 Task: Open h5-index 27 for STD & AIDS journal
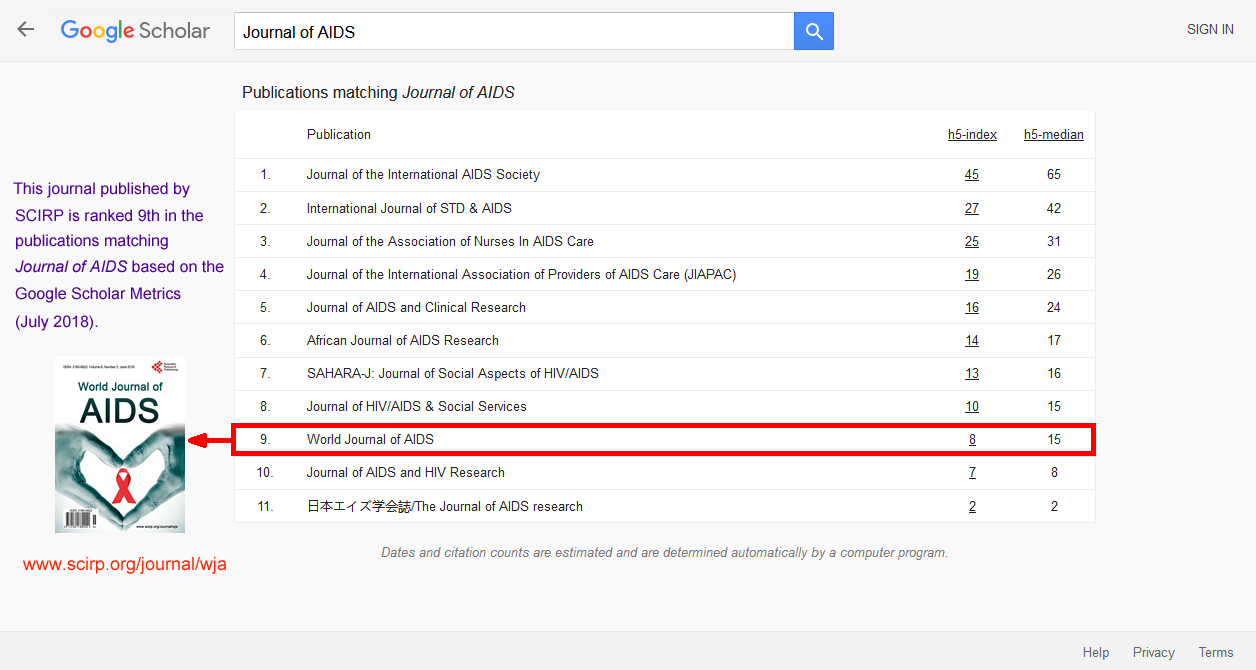(x=972, y=209)
